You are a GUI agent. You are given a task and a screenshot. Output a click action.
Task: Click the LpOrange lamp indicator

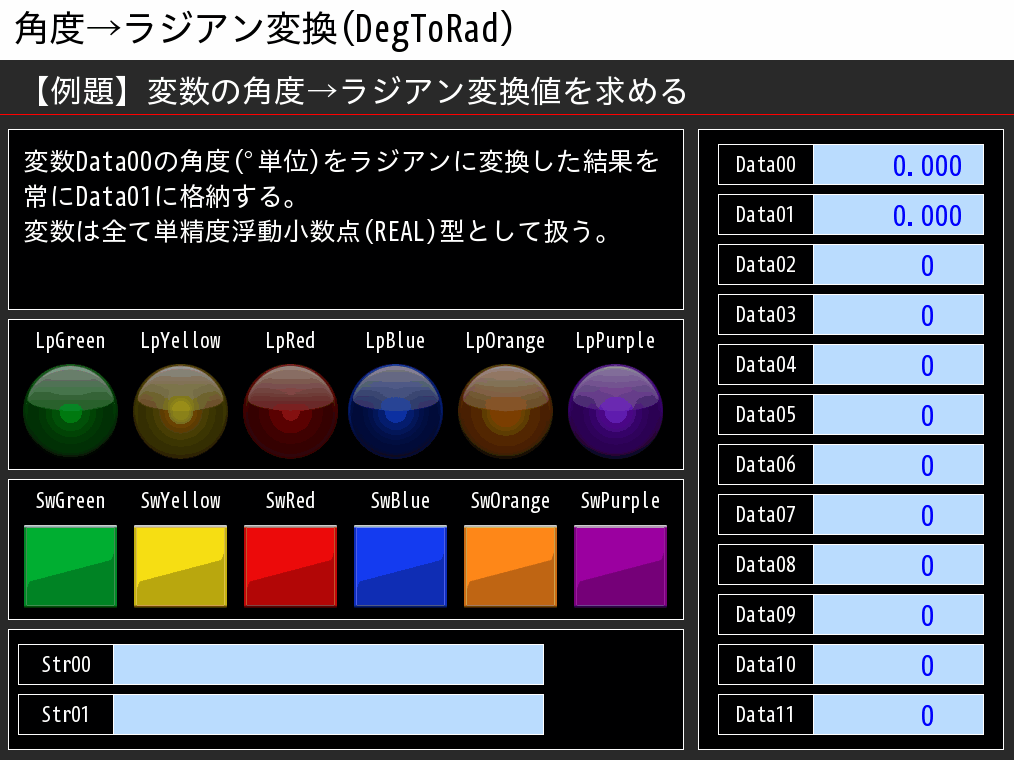point(505,411)
